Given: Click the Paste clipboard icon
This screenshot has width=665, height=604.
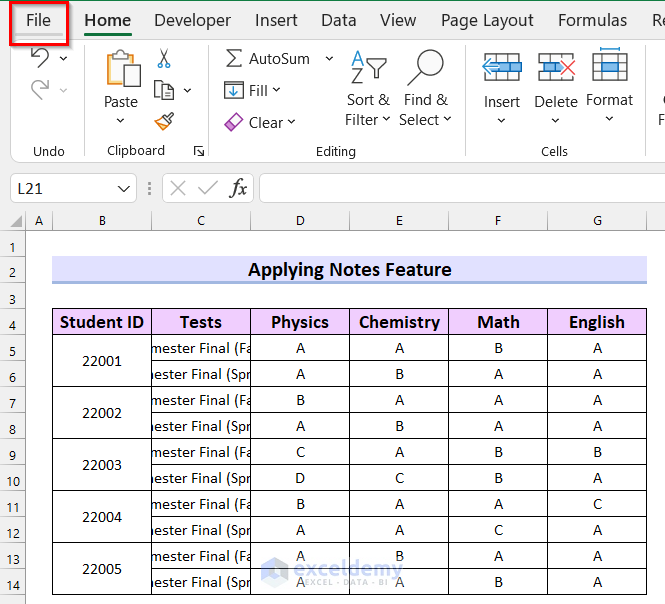Looking at the screenshot, I should (121, 70).
